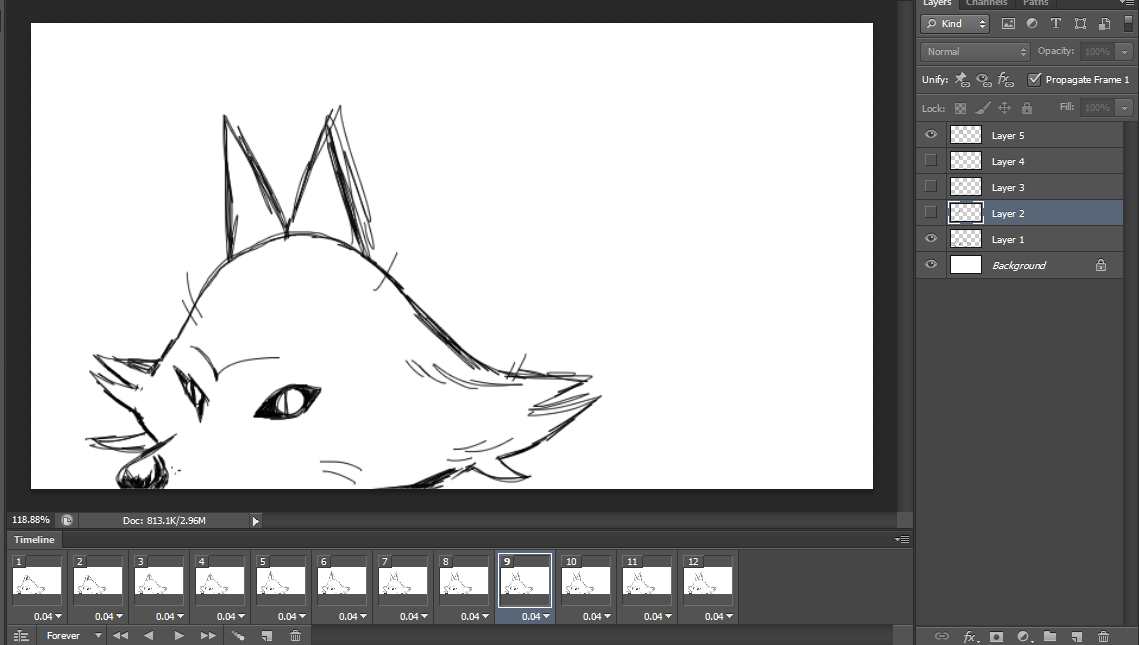1139x645 pixels.
Task: Create a new layer in Layers panel
Action: [1077, 636]
